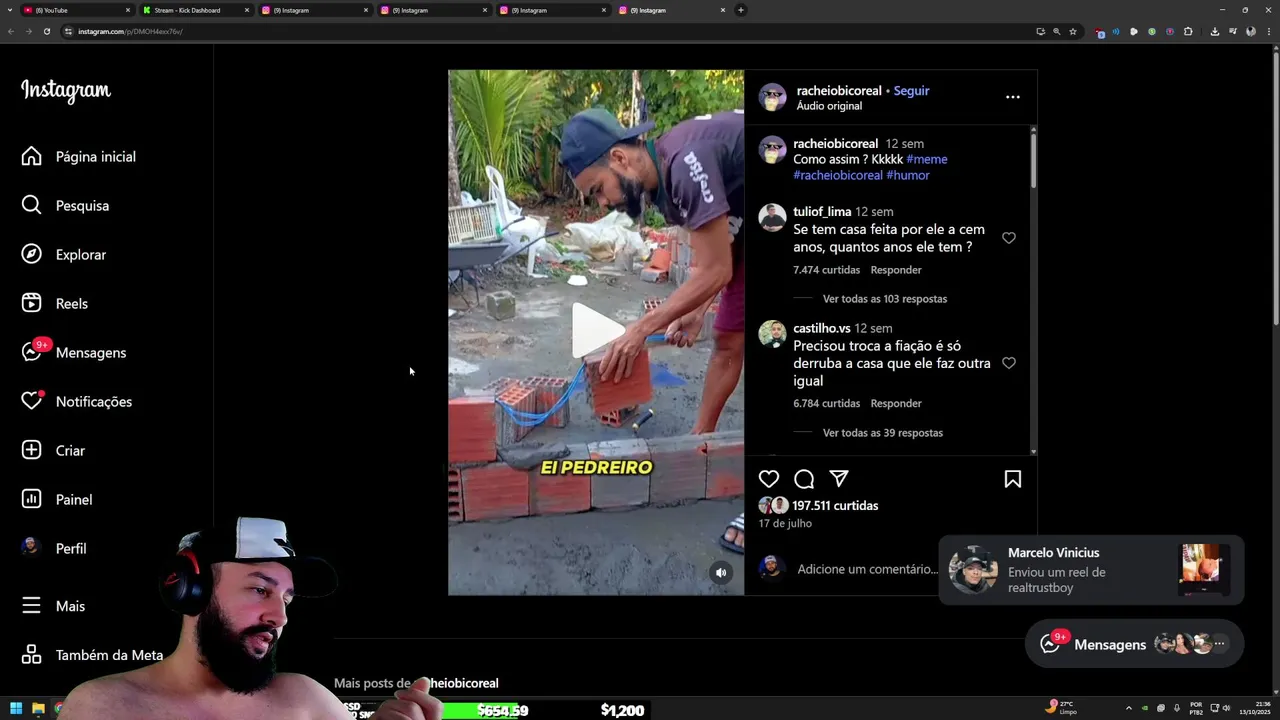Open browser downloads icon
Image resolution: width=1280 pixels, height=720 pixels.
pyautogui.click(x=1214, y=31)
